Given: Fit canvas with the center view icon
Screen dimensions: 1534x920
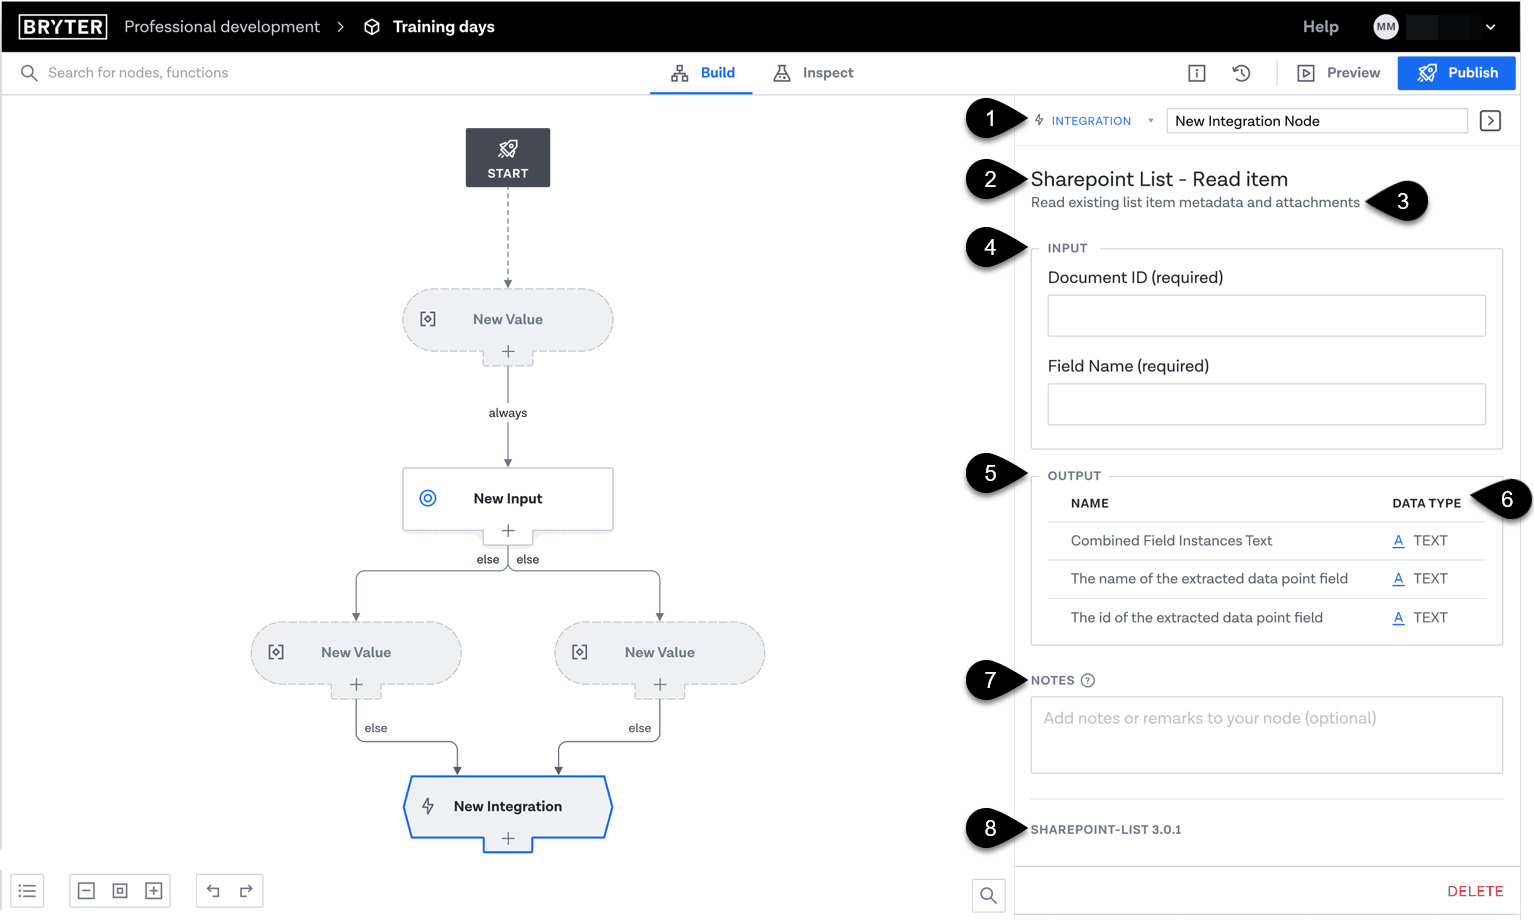Looking at the screenshot, I should coord(120,891).
